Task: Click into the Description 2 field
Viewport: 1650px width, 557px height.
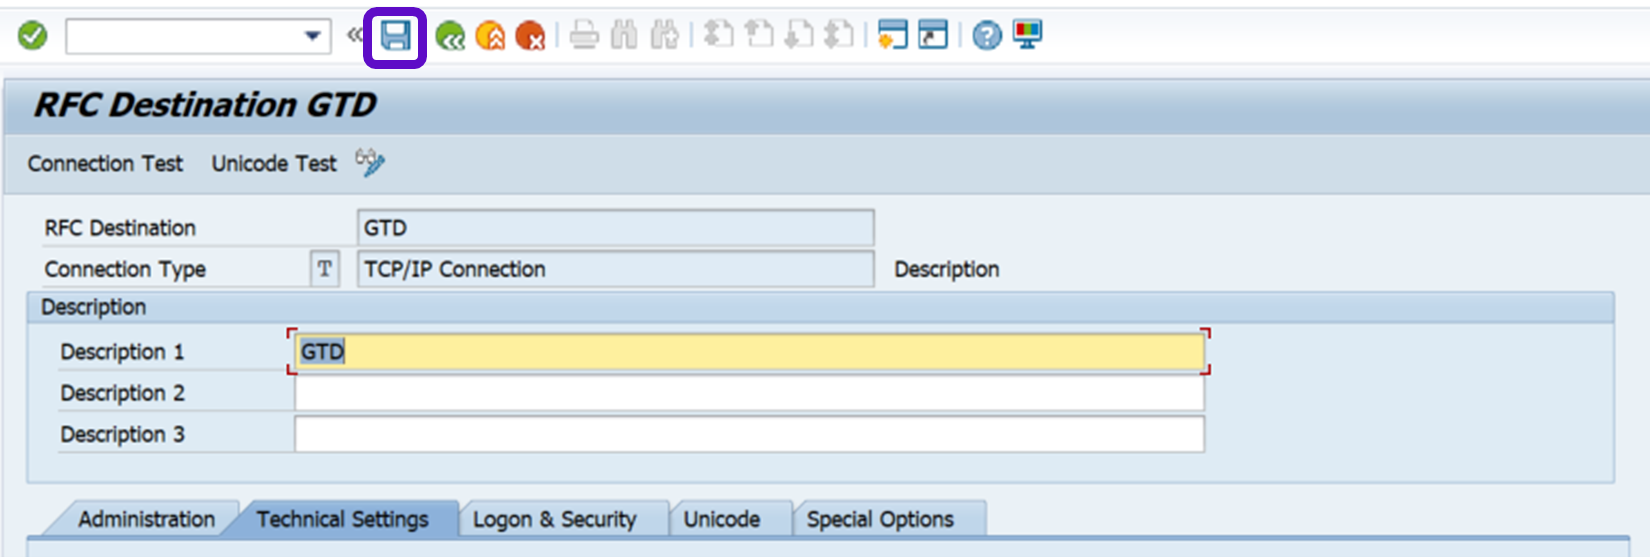Action: tap(748, 393)
